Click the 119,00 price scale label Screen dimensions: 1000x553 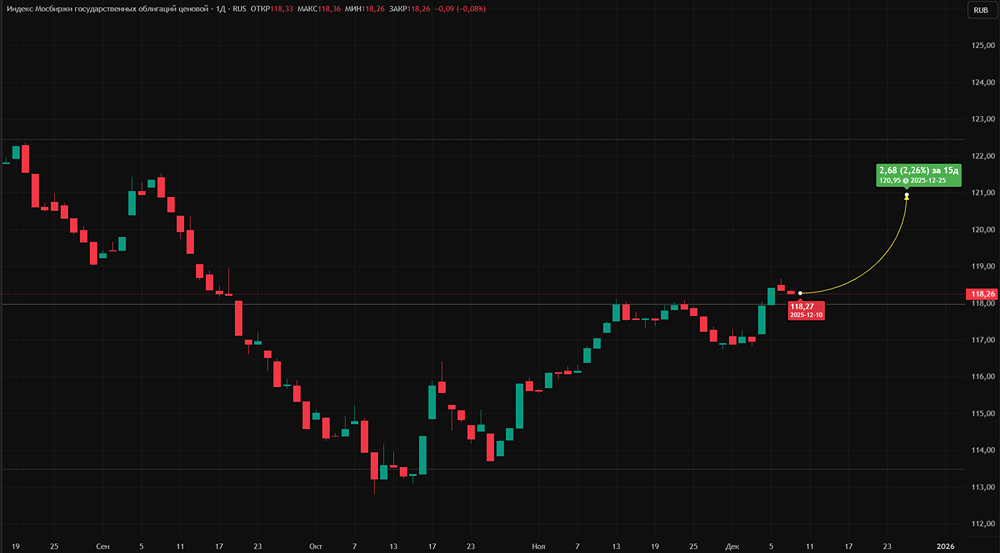point(983,267)
